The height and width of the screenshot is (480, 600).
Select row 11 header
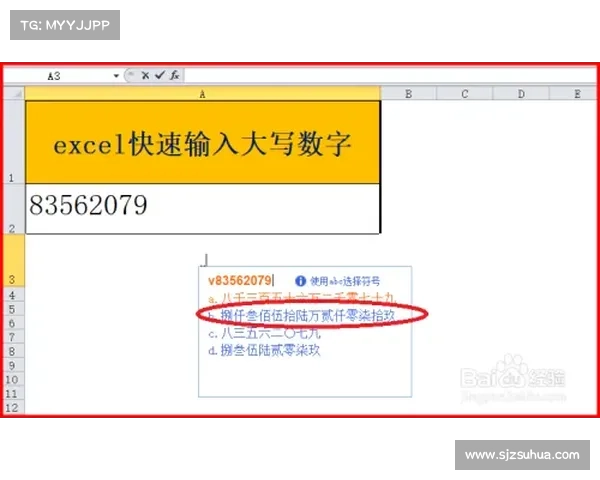click(x=14, y=393)
